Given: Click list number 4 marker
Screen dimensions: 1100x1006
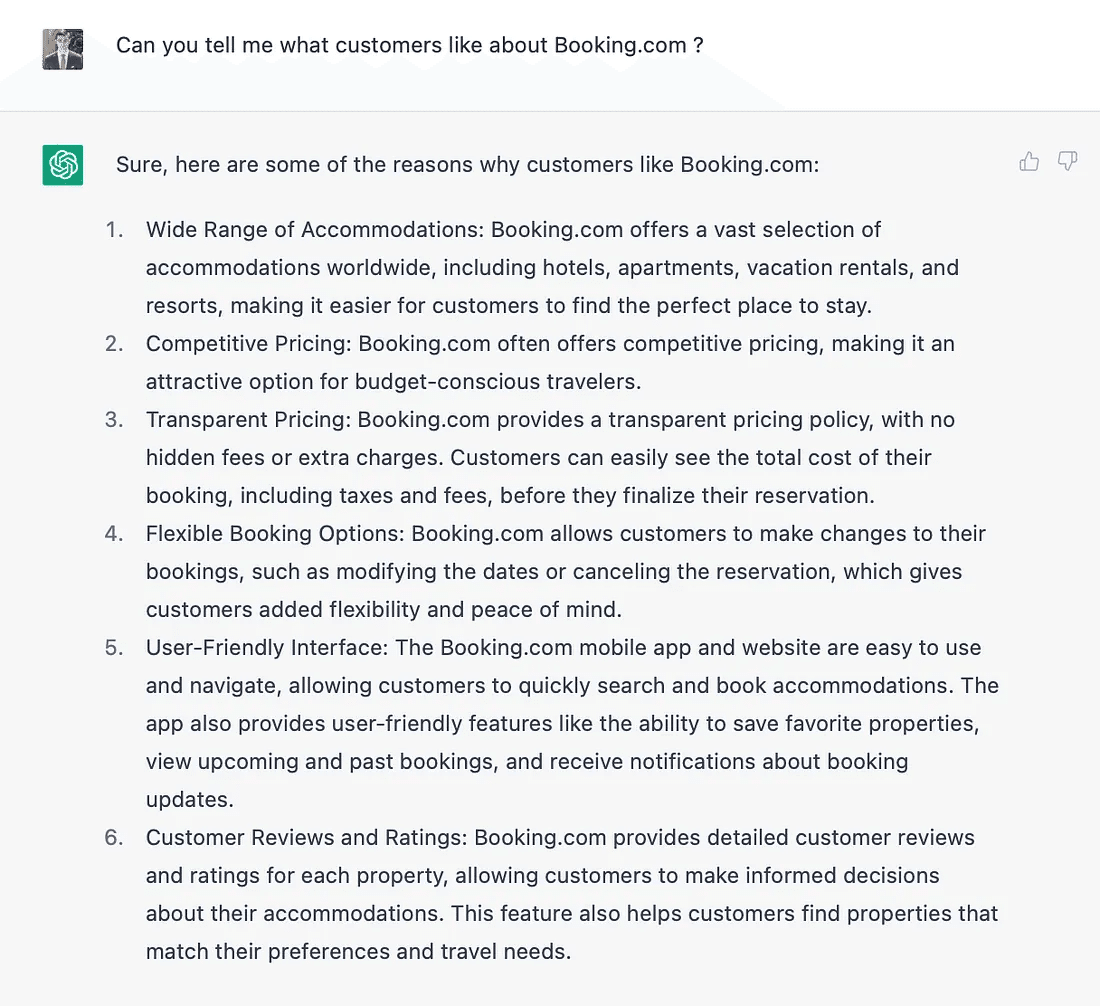Looking at the screenshot, I should (114, 534).
